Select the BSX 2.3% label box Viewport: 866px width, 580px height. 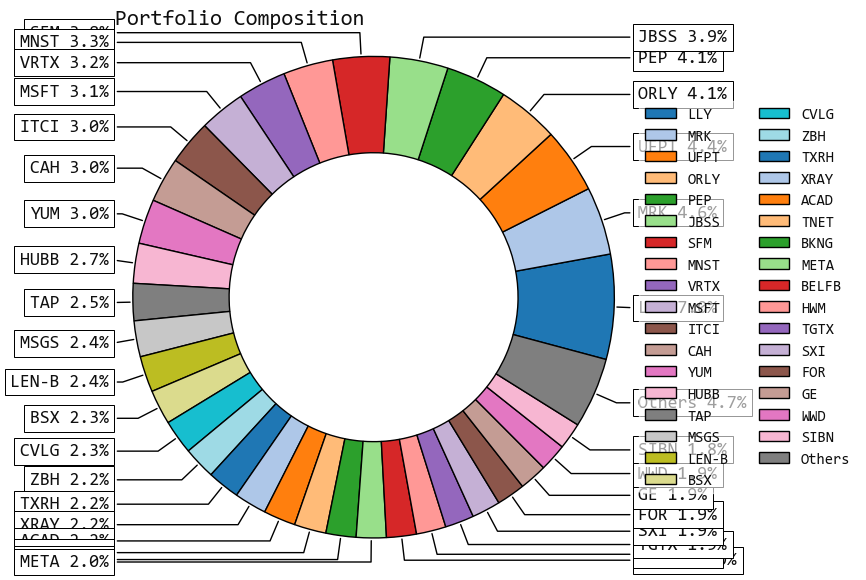(x=69, y=417)
